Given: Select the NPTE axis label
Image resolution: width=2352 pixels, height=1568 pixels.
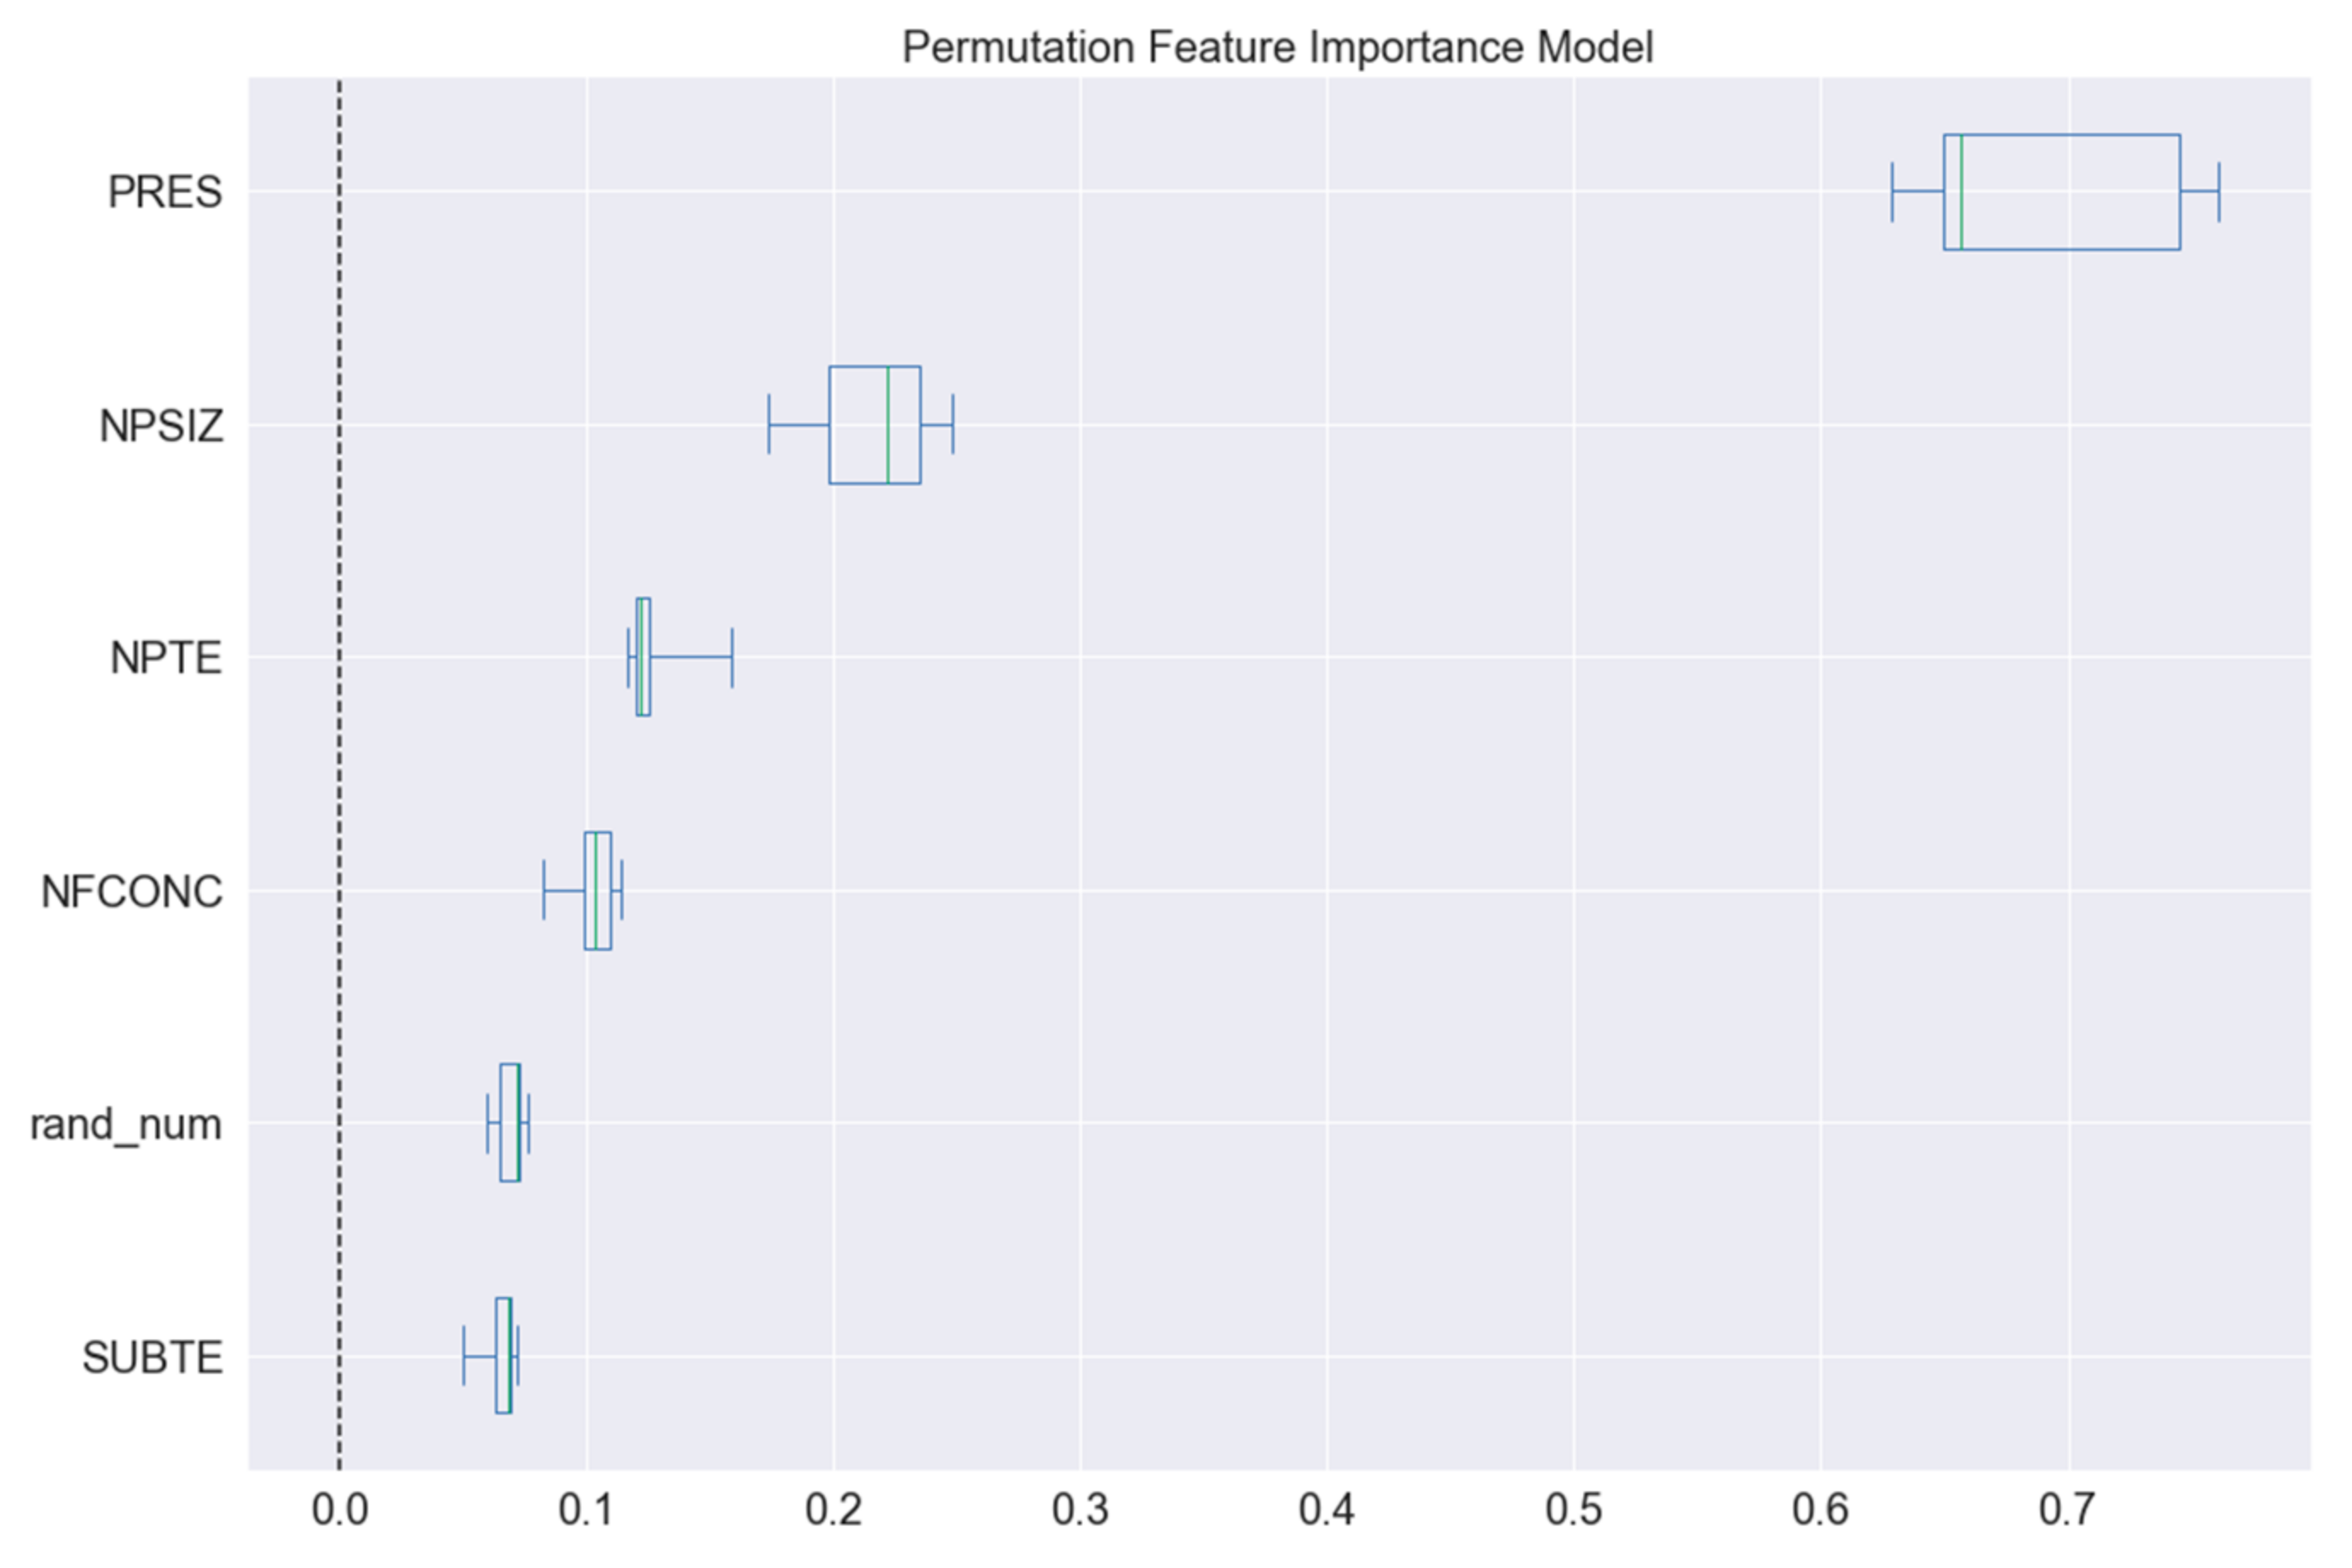Looking at the screenshot, I should coord(166,658).
